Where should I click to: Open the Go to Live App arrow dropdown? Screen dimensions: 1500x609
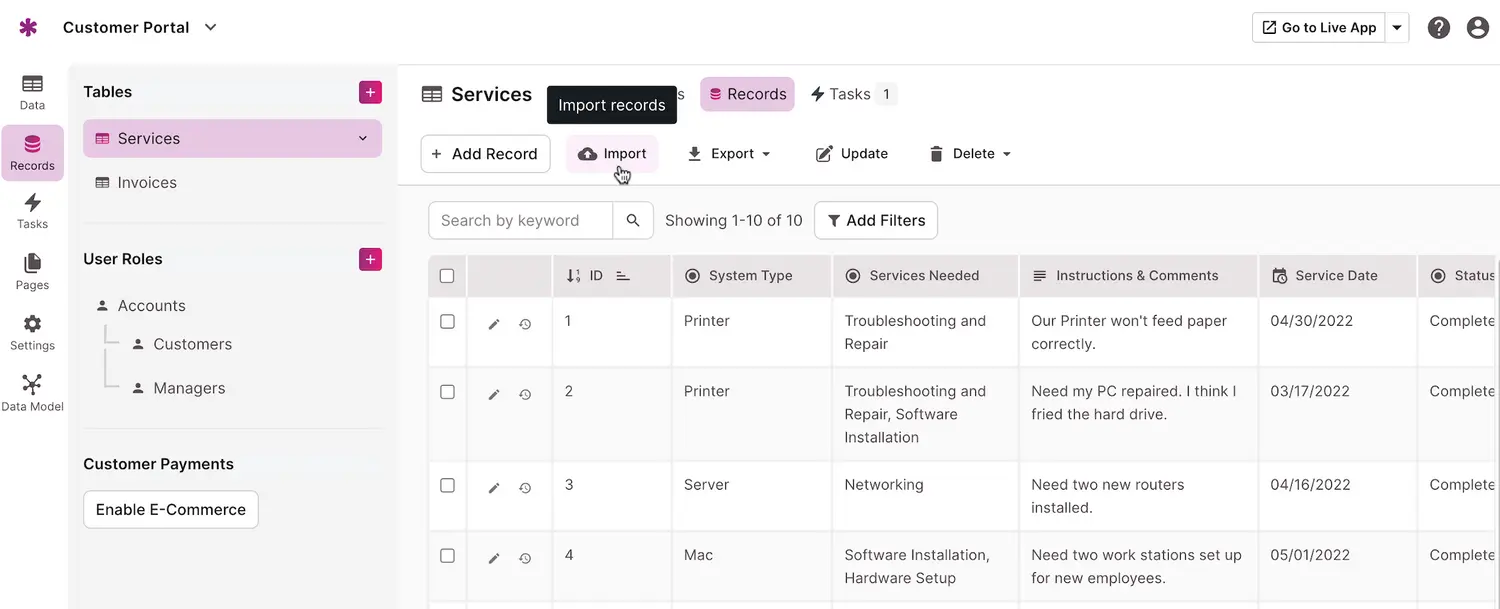coord(1398,28)
